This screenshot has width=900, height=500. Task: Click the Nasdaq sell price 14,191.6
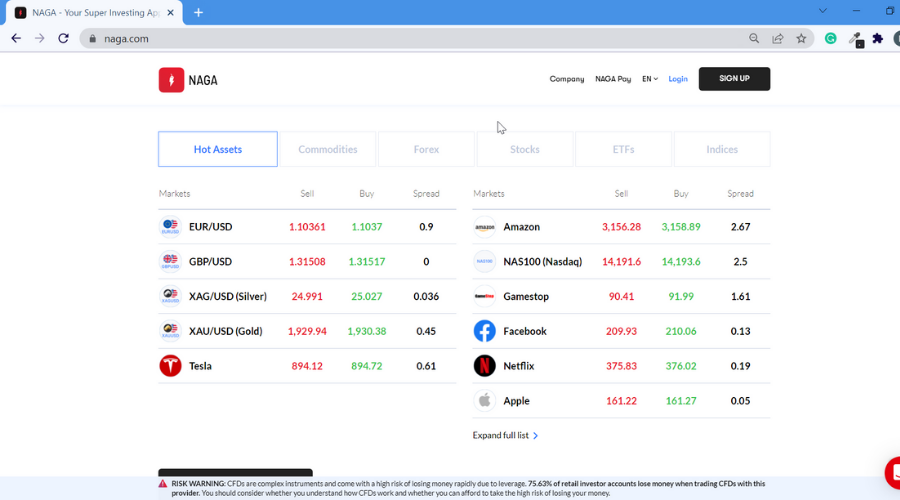(621, 261)
